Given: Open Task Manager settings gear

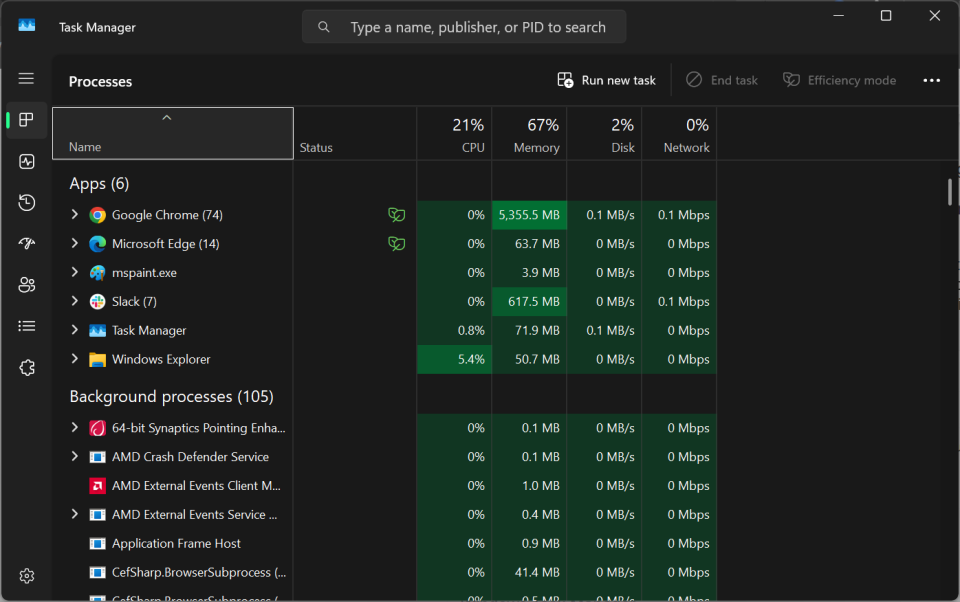Looking at the screenshot, I should 27,576.
